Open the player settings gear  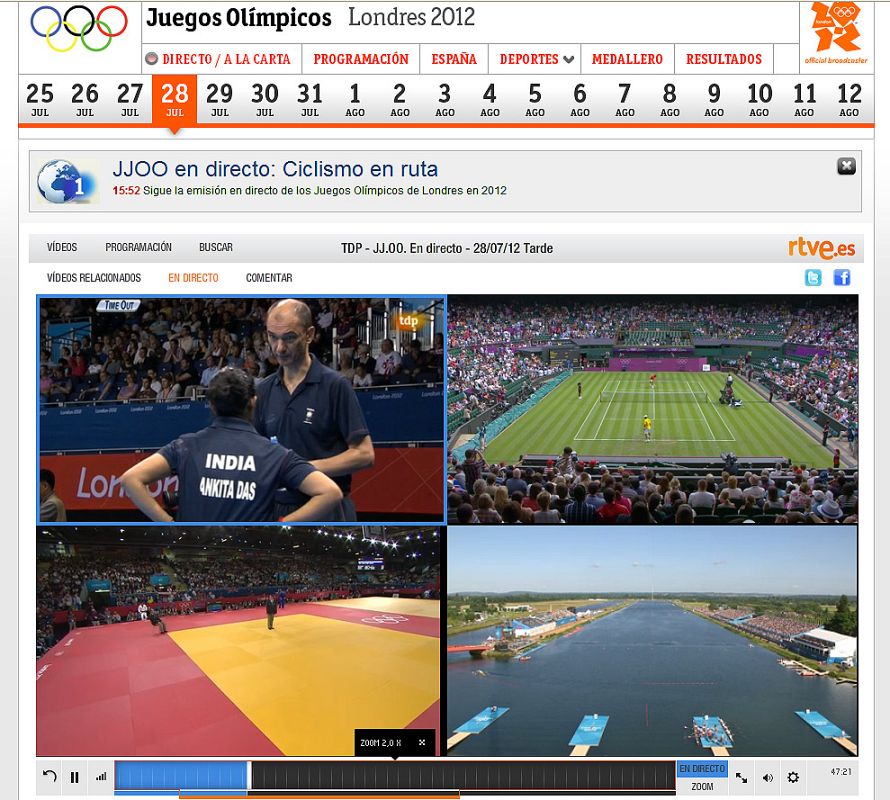(x=793, y=777)
